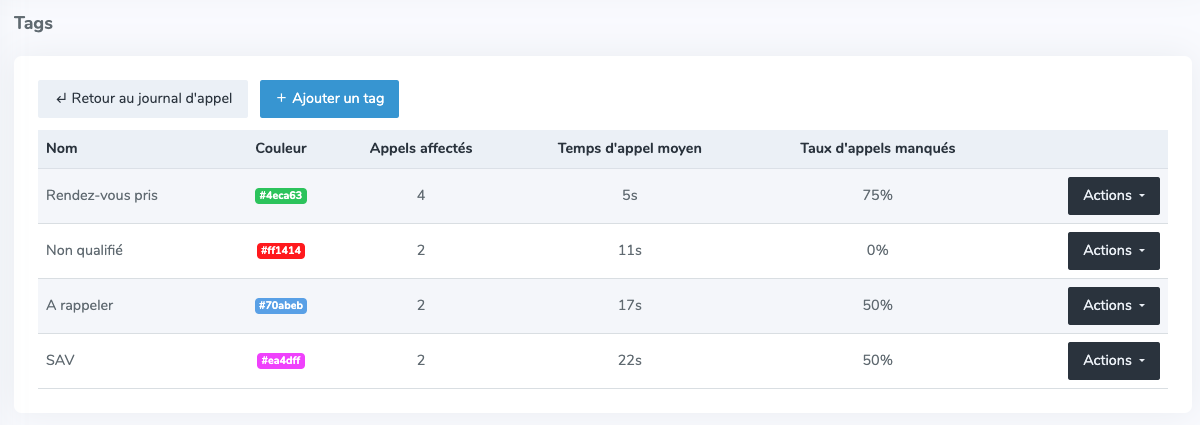Image resolution: width=1200 pixels, height=425 pixels.
Task: Click the Ajouter un tag button
Action: (x=329, y=99)
